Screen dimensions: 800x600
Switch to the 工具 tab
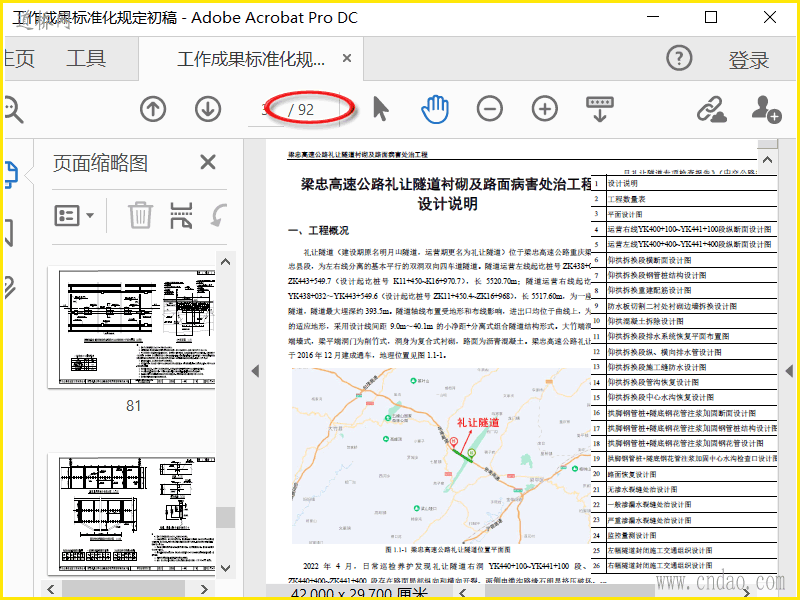coord(86,58)
